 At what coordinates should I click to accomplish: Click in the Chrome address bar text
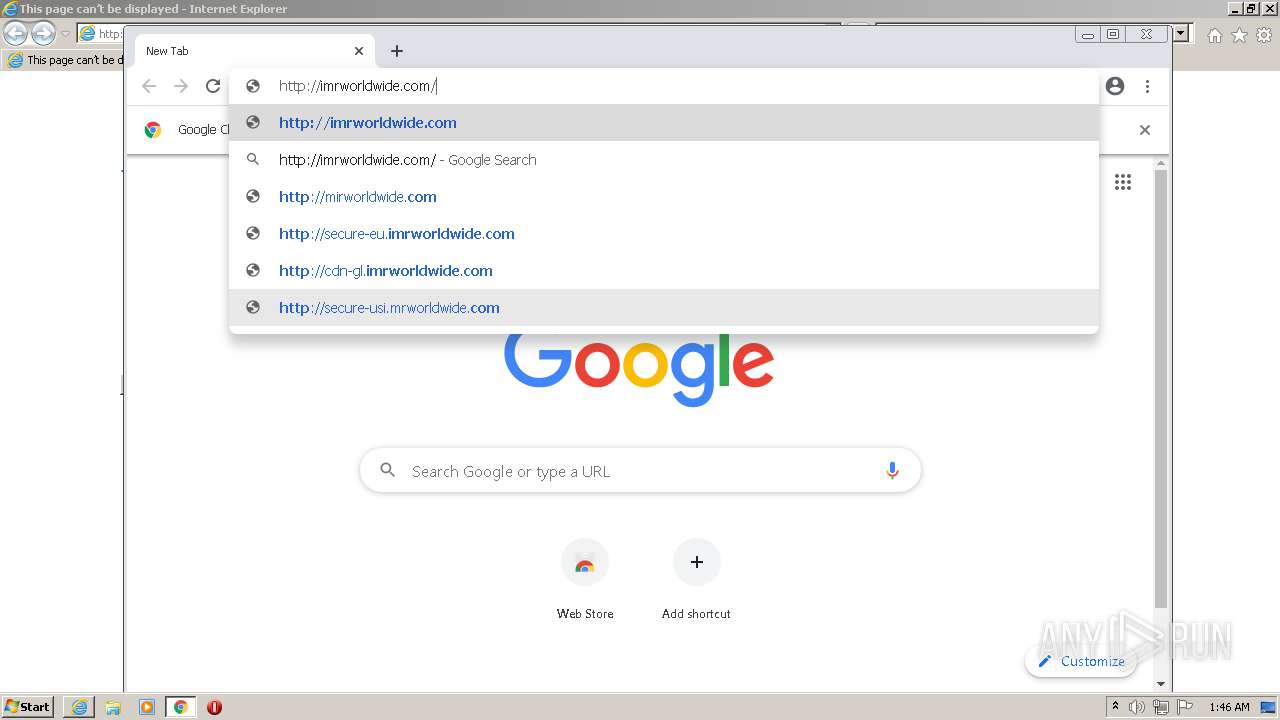click(x=357, y=86)
